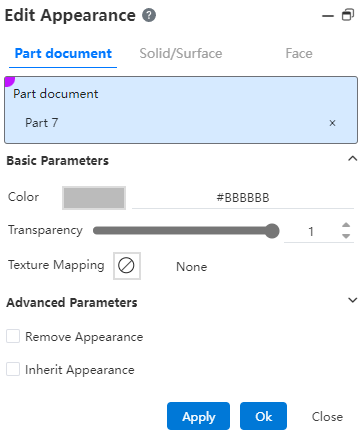Minimize the Edit Appearance dialog
The image size is (362, 435).
pyautogui.click(x=328, y=16)
